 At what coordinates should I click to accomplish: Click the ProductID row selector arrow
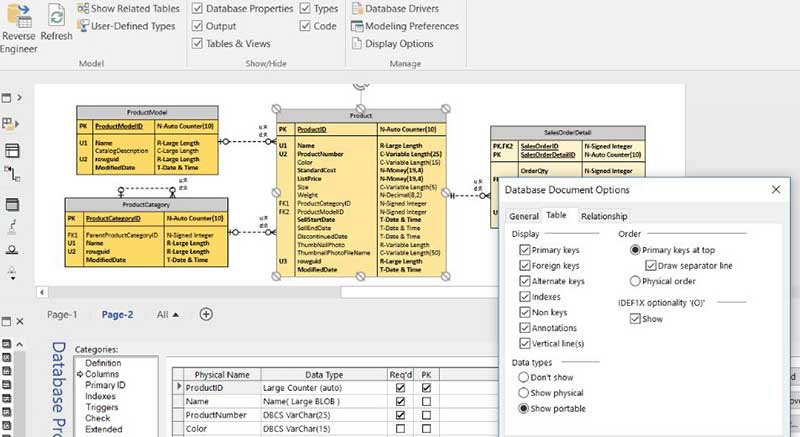179,387
